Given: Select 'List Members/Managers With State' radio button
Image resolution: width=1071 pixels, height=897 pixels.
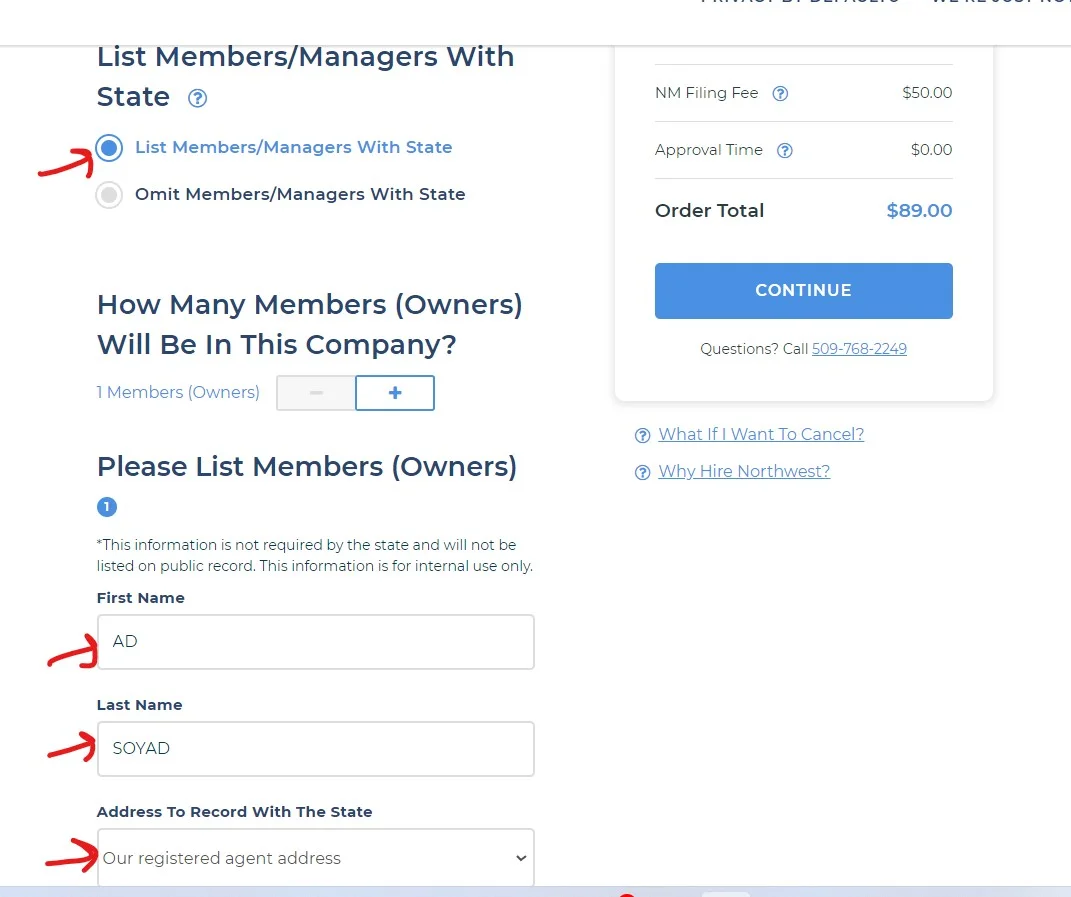Looking at the screenshot, I should [x=109, y=148].
